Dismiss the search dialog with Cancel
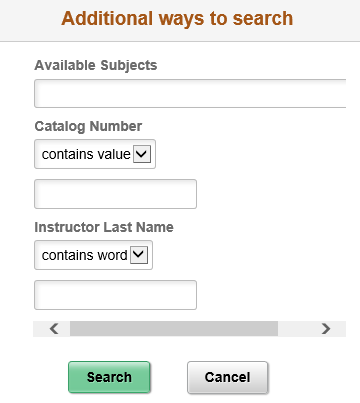 [227, 377]
